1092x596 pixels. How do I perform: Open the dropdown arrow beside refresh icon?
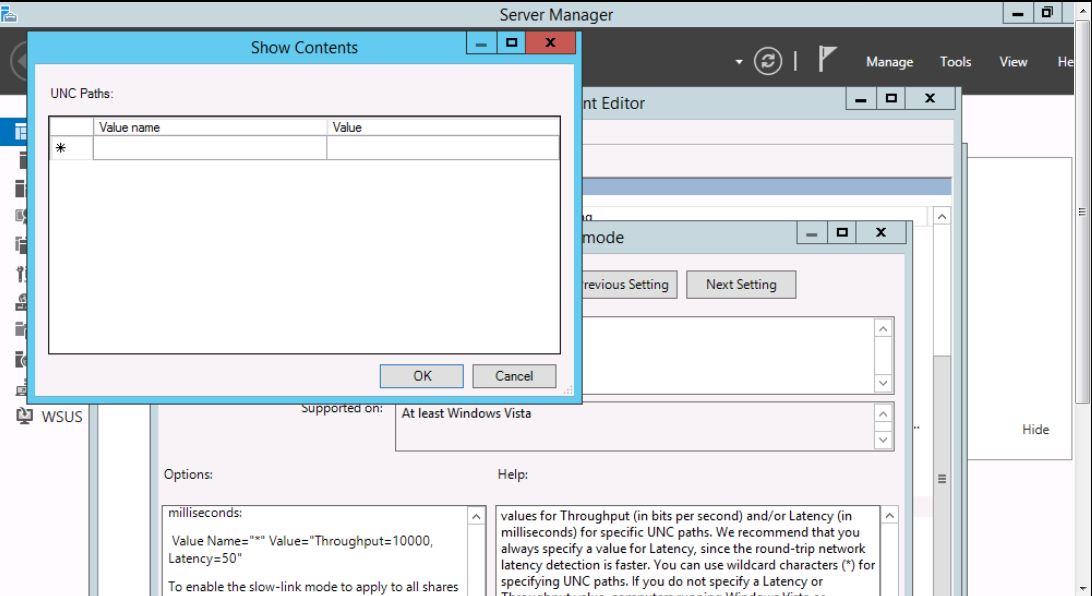[x=739, y=62]
